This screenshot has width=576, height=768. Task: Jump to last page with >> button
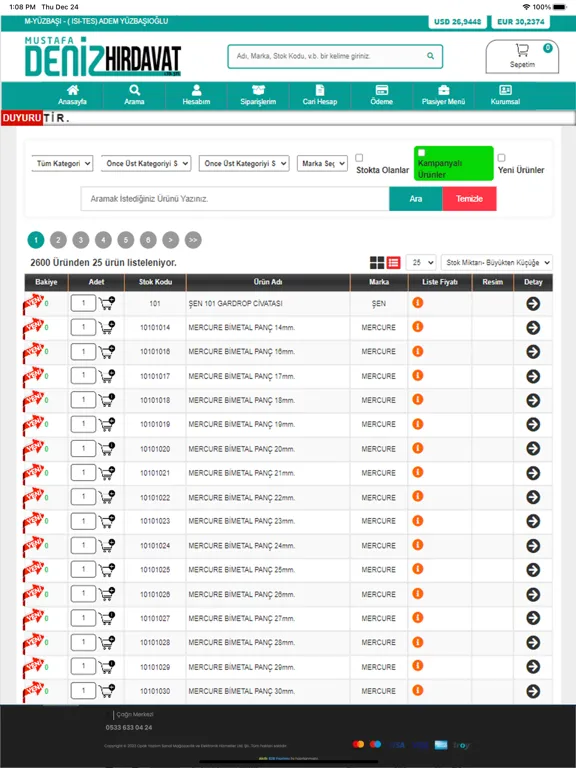pos(193,240)
